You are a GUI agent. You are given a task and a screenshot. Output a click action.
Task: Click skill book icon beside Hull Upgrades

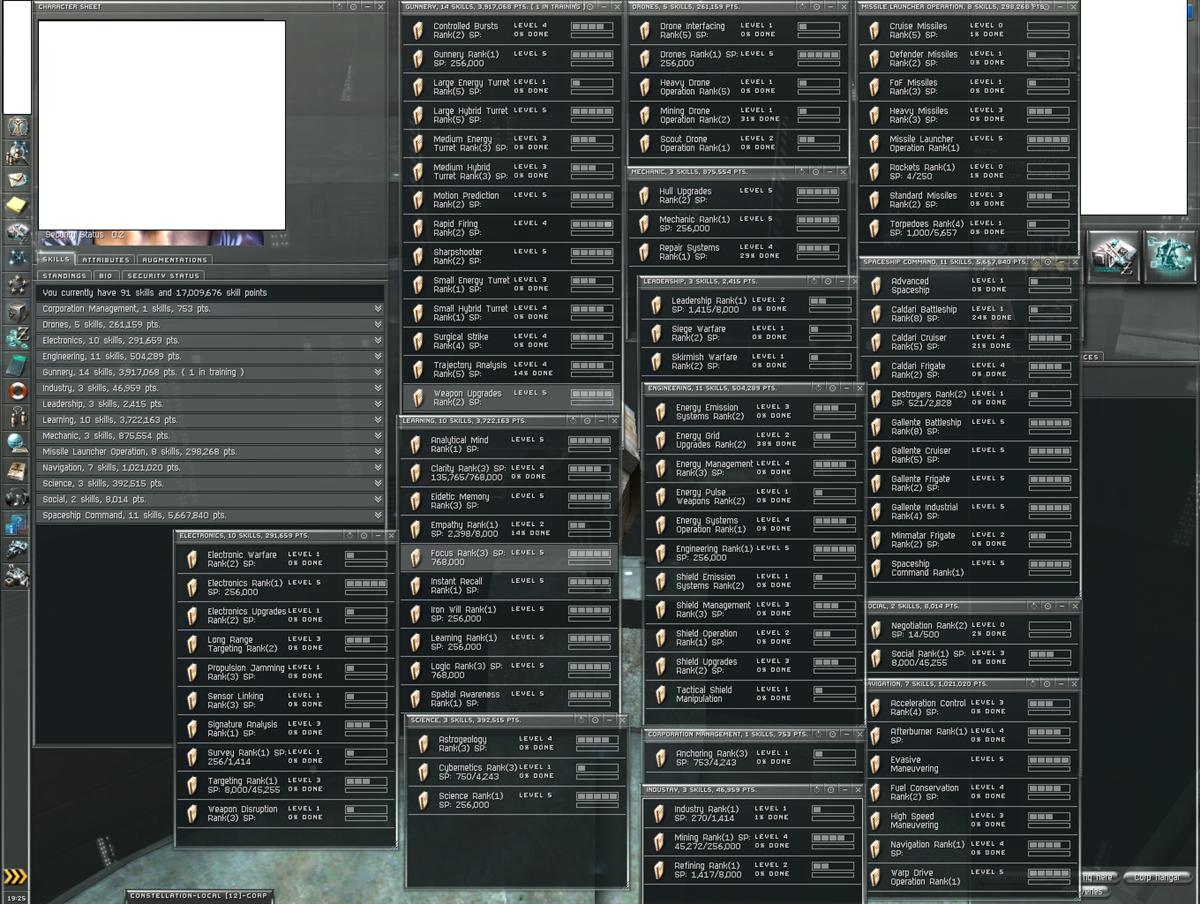(x=644, y=195)
